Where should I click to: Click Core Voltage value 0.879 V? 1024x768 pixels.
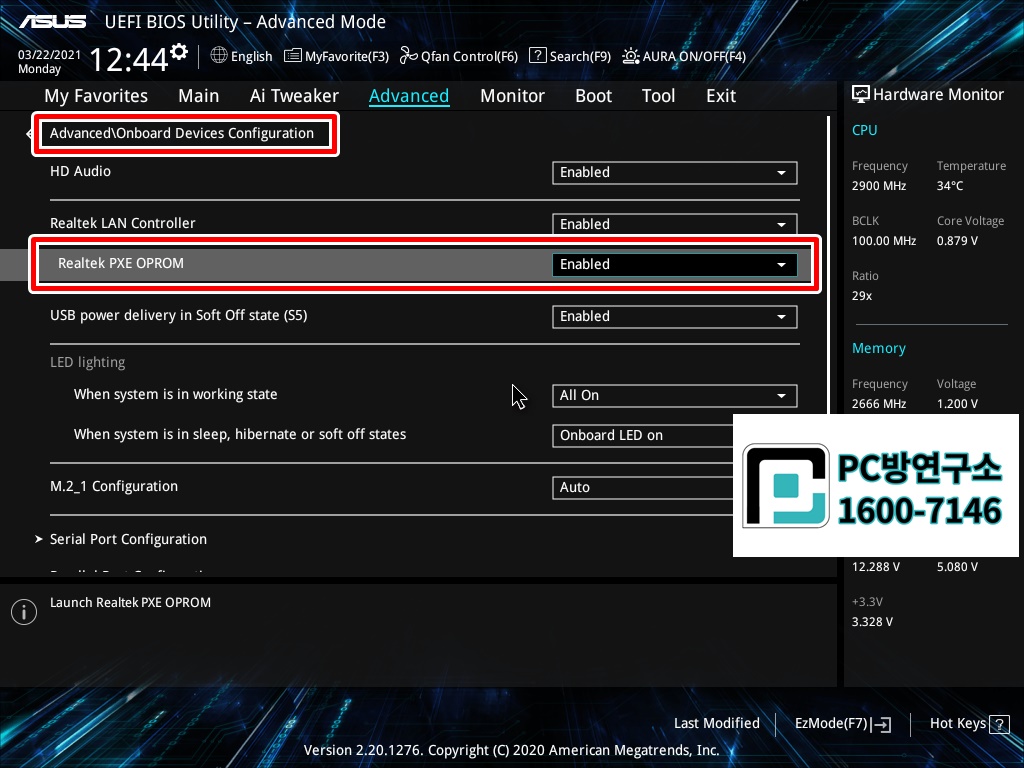click(x=957, y=241)
